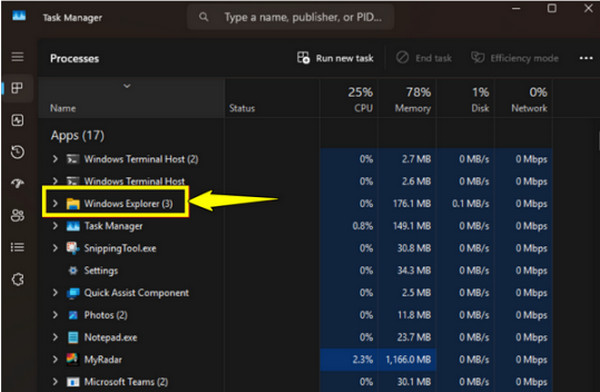Click Run new task button
The width and height of the screenshot is (600, 392).
335,58
